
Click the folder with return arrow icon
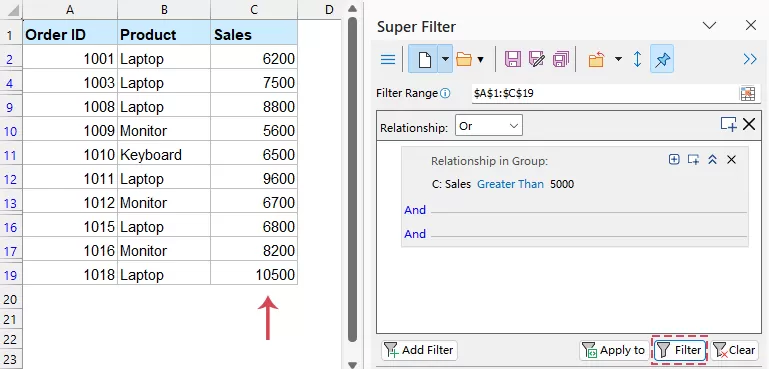point(596,60)
